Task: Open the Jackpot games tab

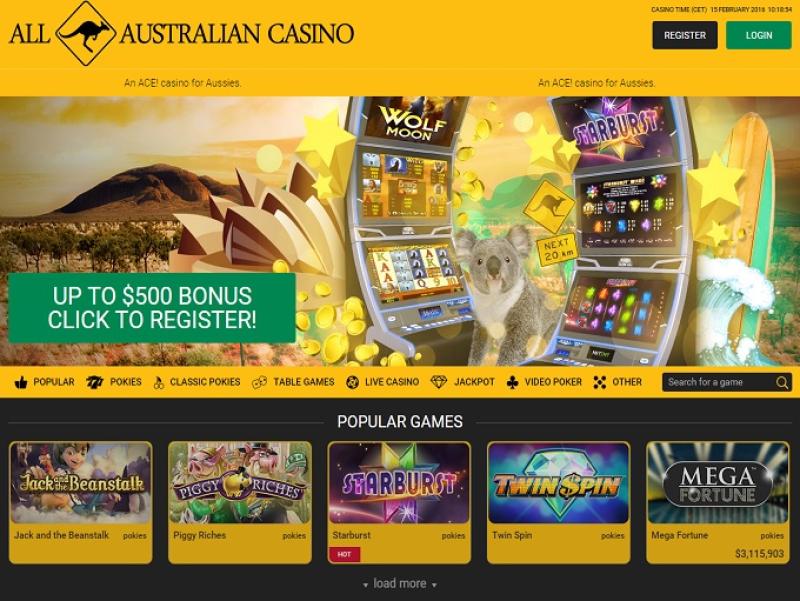Action: 463,382
